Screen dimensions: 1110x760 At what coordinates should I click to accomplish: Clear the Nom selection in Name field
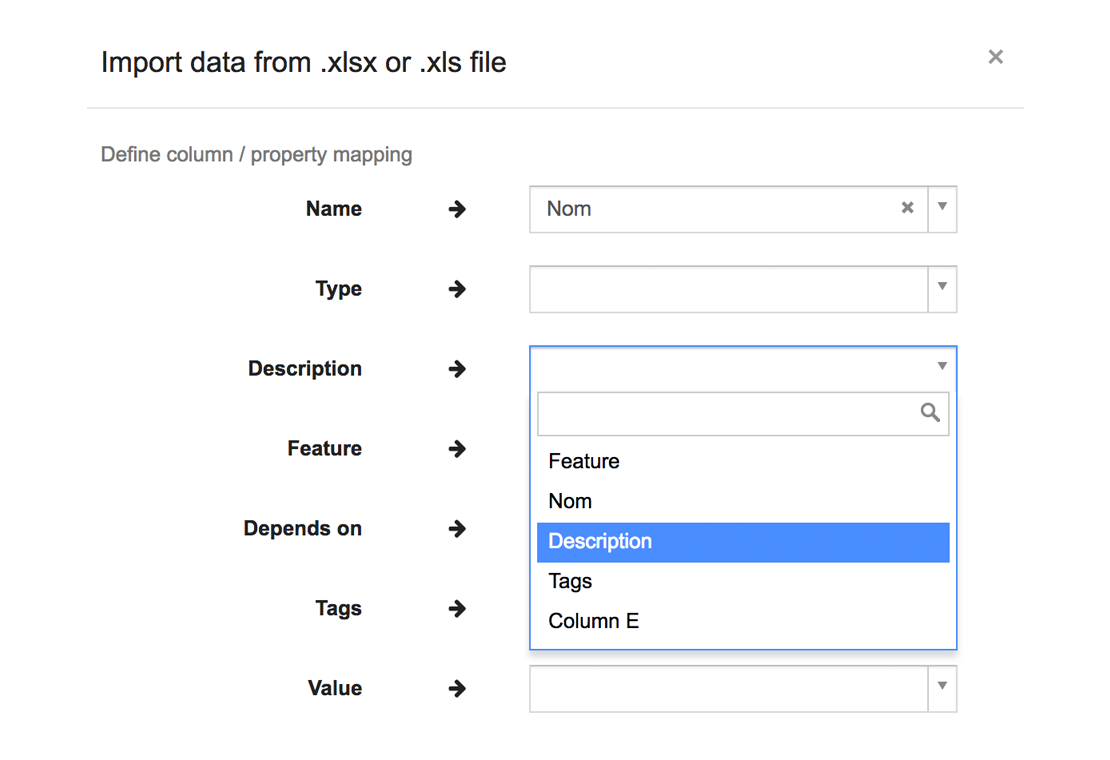coord(907,208)
